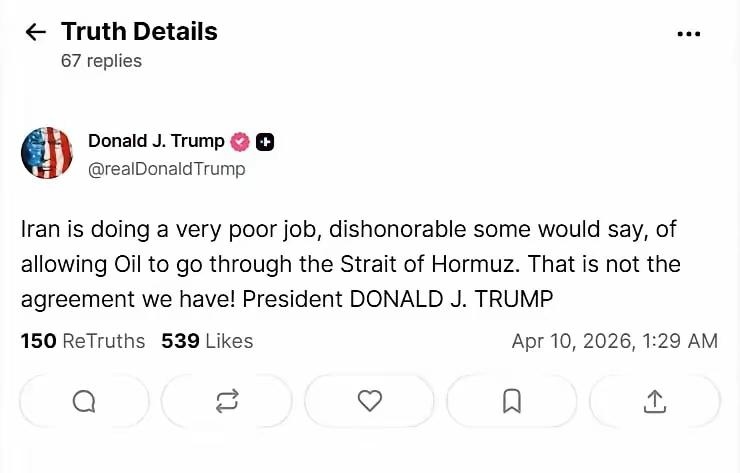Bookmark this Truth post

point(512,401)
